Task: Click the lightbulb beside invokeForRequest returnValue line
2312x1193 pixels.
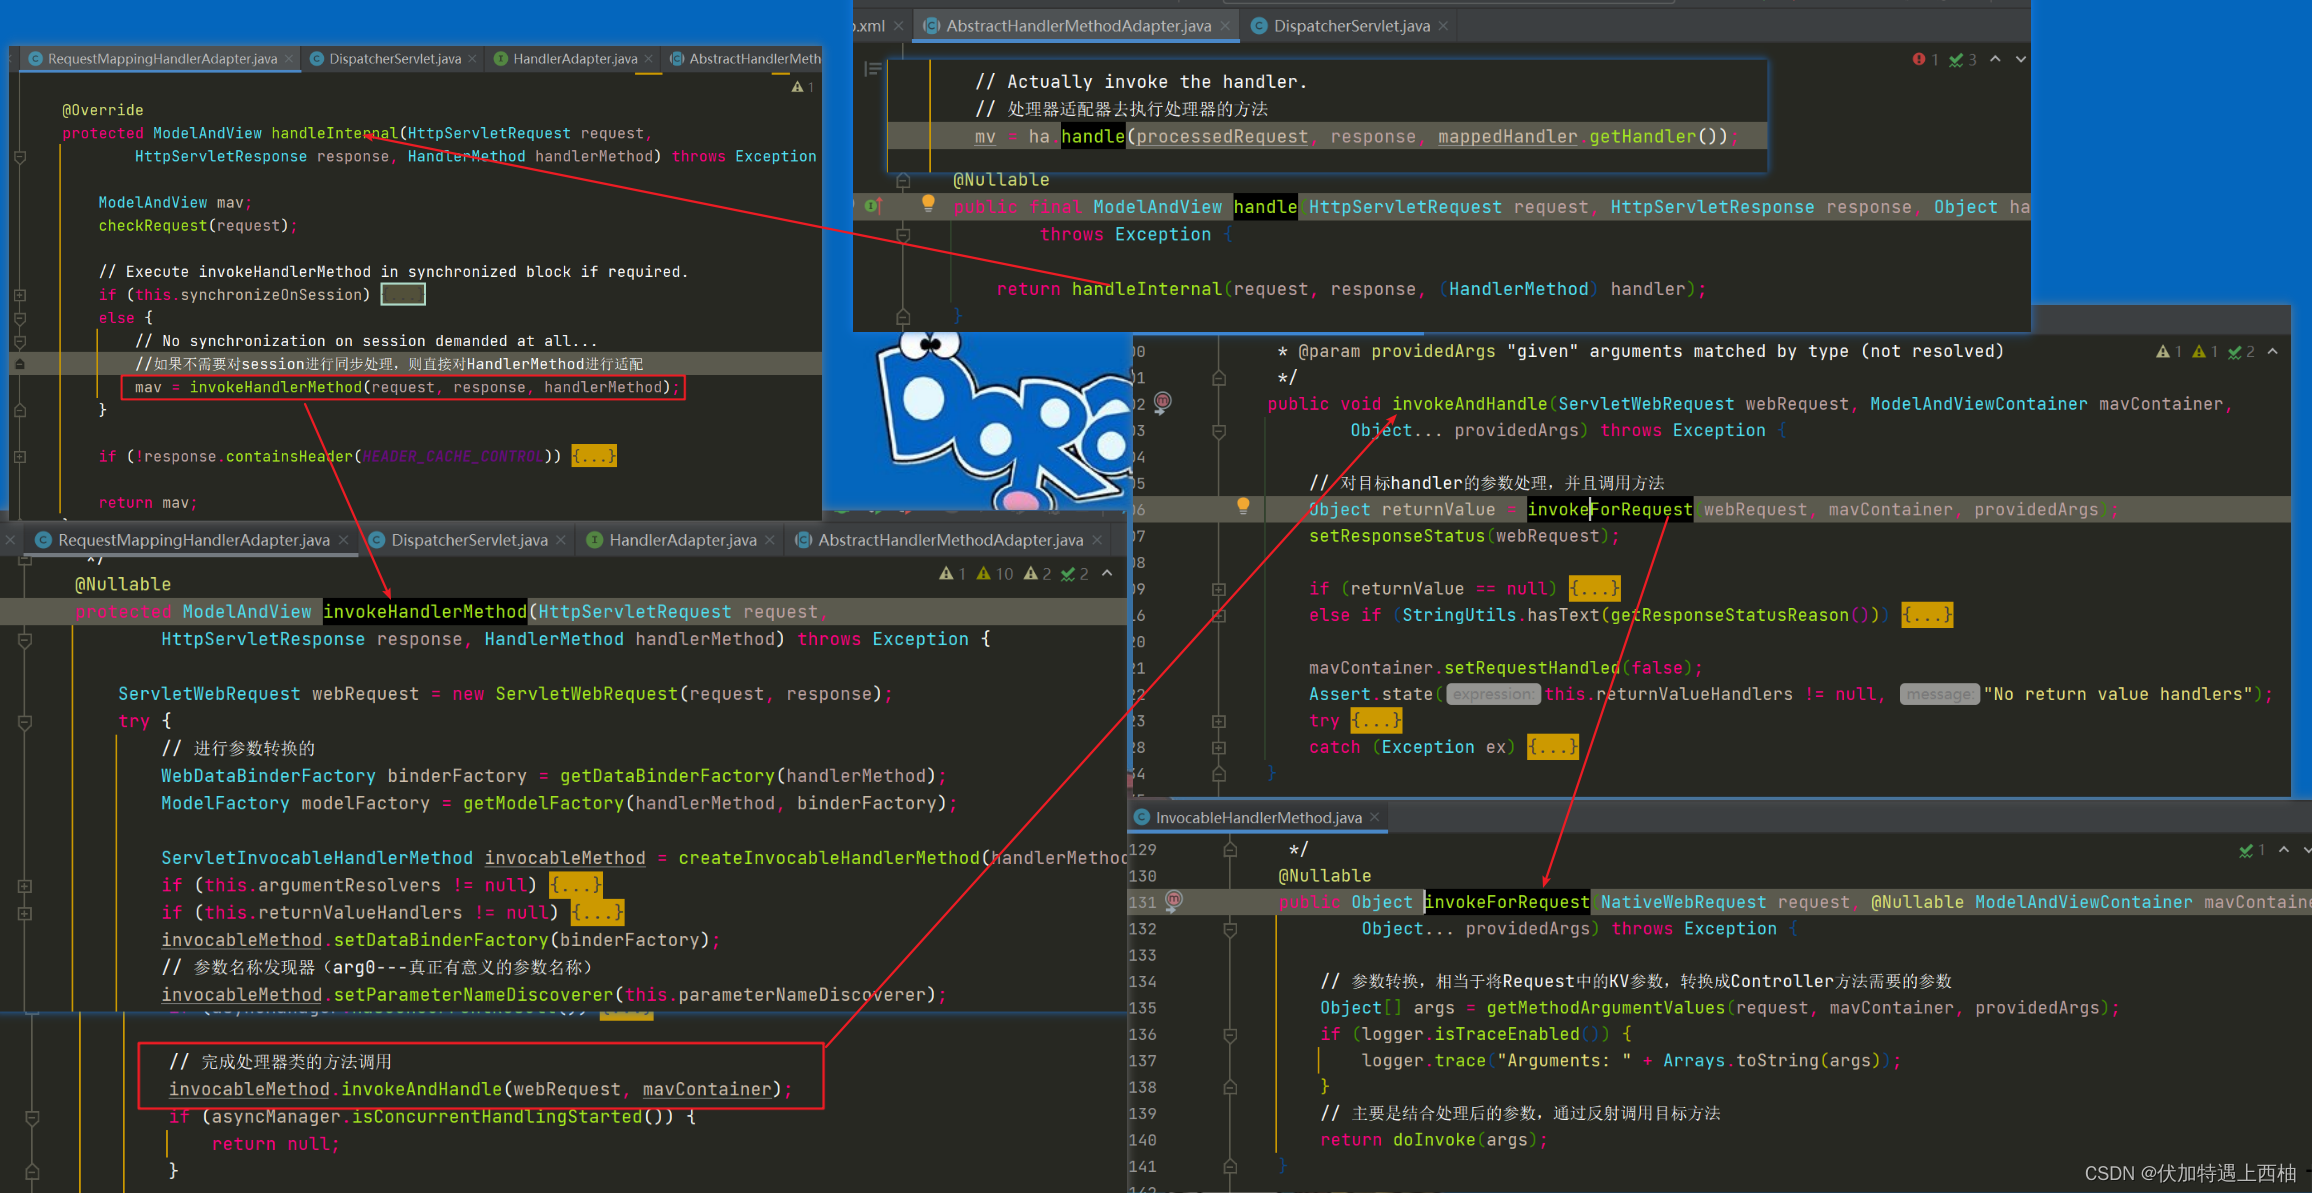Action: point(1243,506)
